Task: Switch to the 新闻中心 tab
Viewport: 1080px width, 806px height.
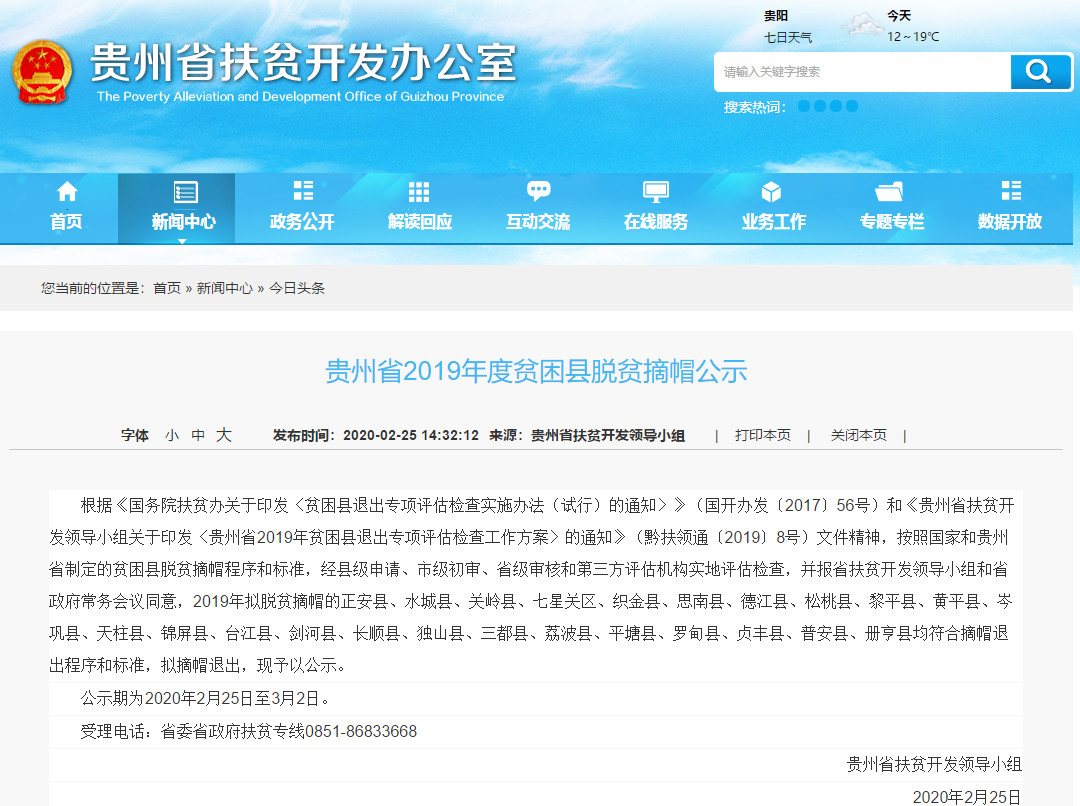Action: click(184, 222)
